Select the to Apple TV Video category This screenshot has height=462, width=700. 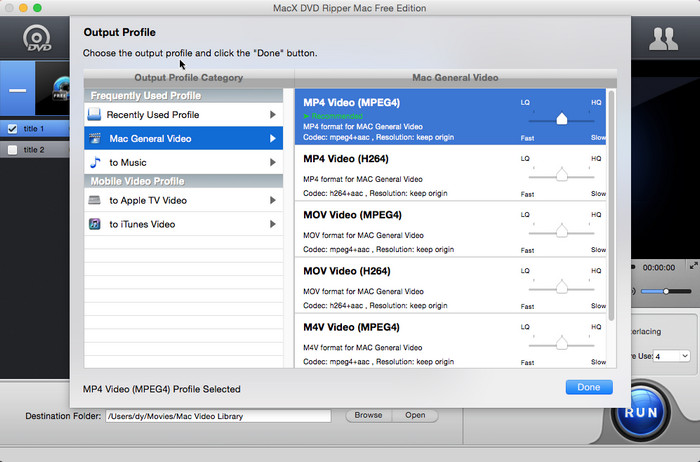[183, 200]
